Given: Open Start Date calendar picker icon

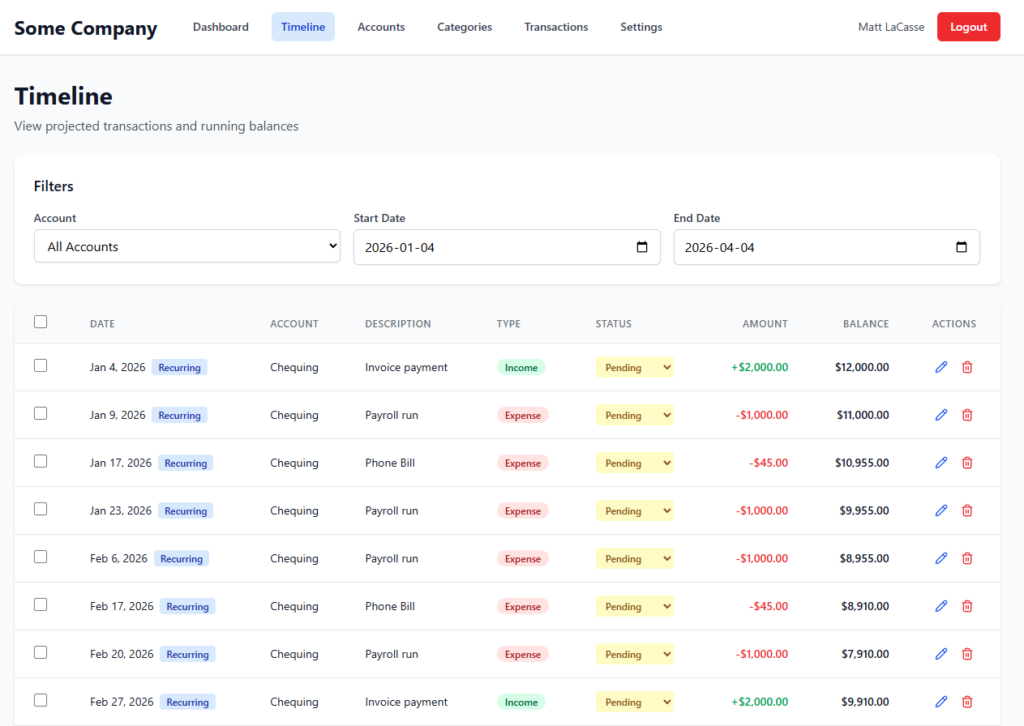Looking at the screenshot, I should (x=642, y=247).
